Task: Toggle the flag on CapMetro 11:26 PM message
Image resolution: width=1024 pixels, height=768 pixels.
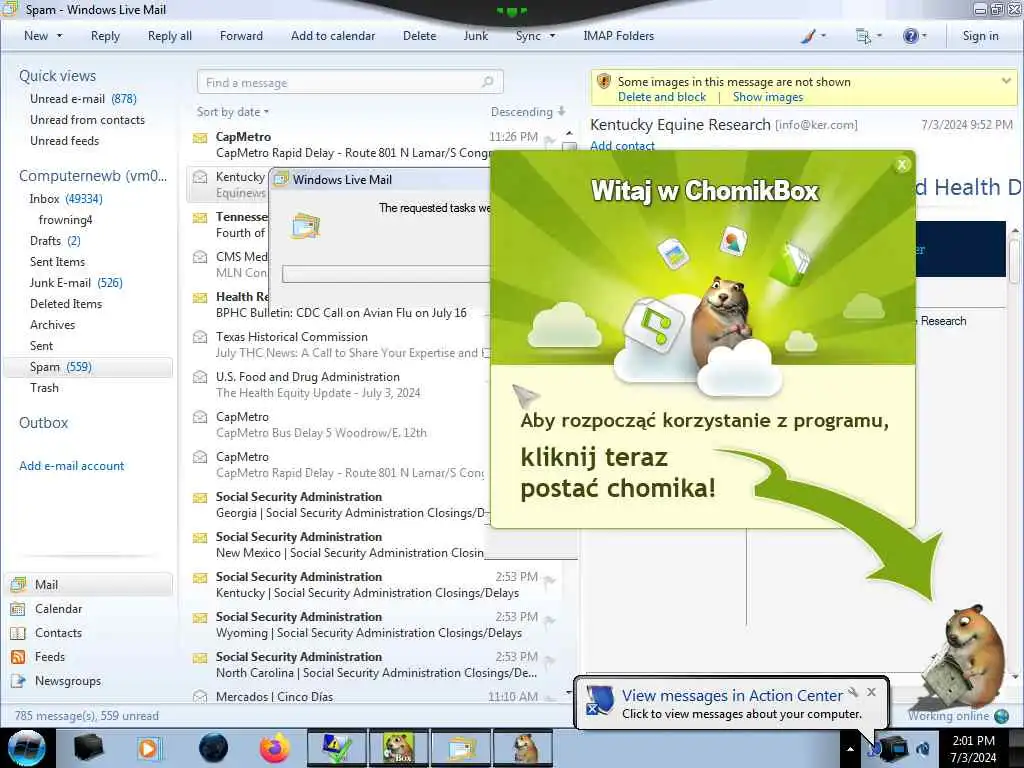Action: point(550,140)
